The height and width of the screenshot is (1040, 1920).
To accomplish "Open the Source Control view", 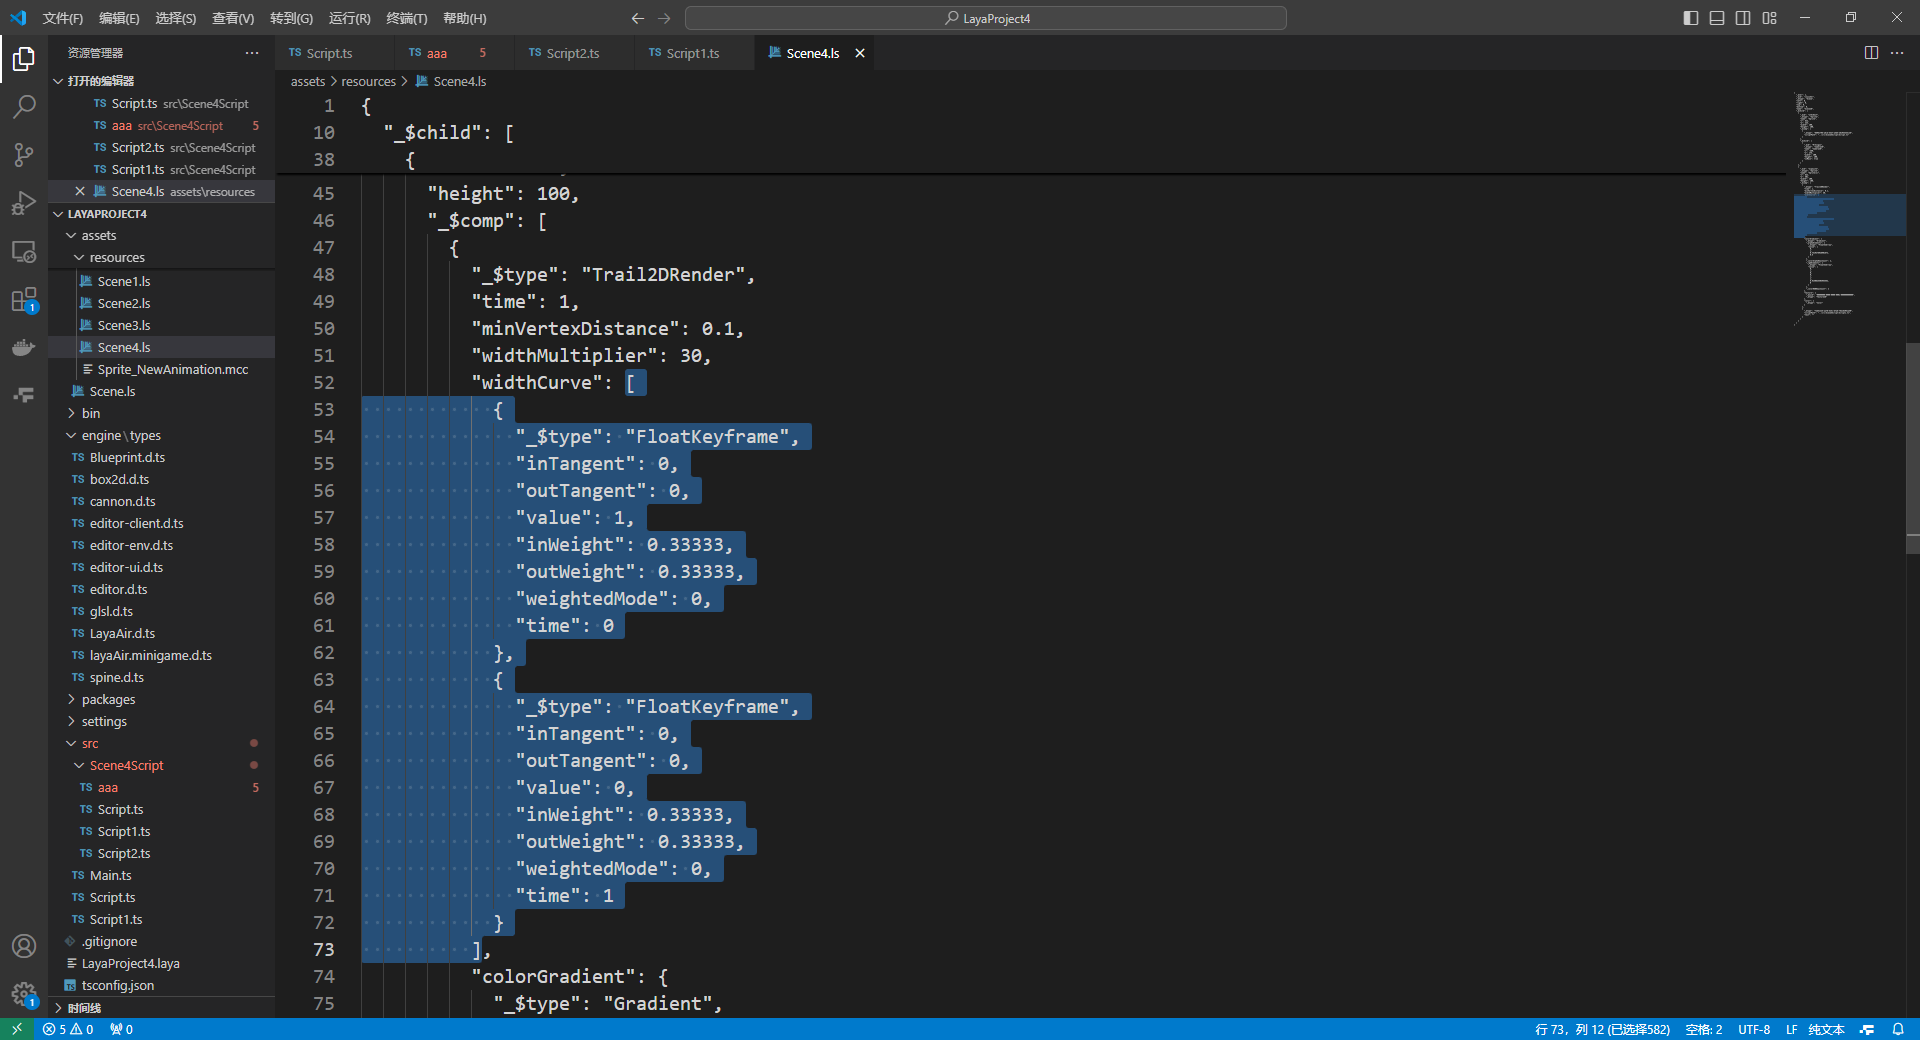I will click(x=24, y=154).
